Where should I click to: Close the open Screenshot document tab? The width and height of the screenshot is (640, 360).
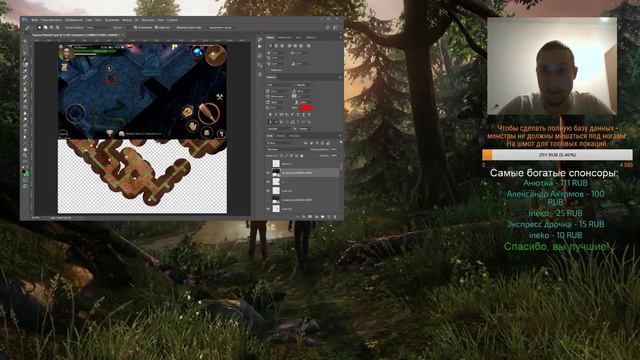pyautogui.click(x=123, y=35)
